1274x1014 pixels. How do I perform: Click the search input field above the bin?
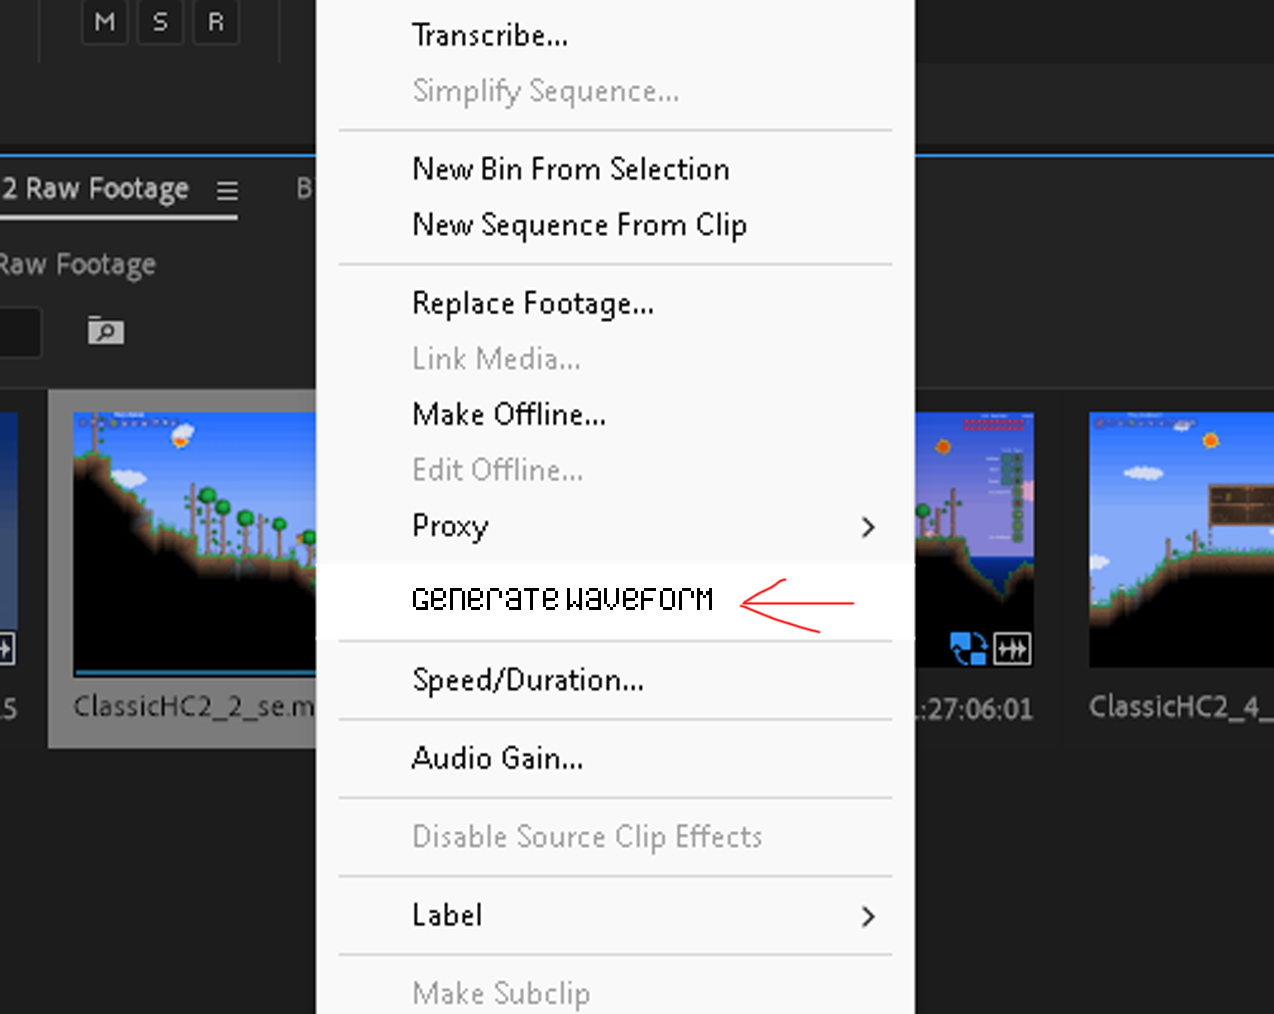pyautogui.click(x=20, y=331)
